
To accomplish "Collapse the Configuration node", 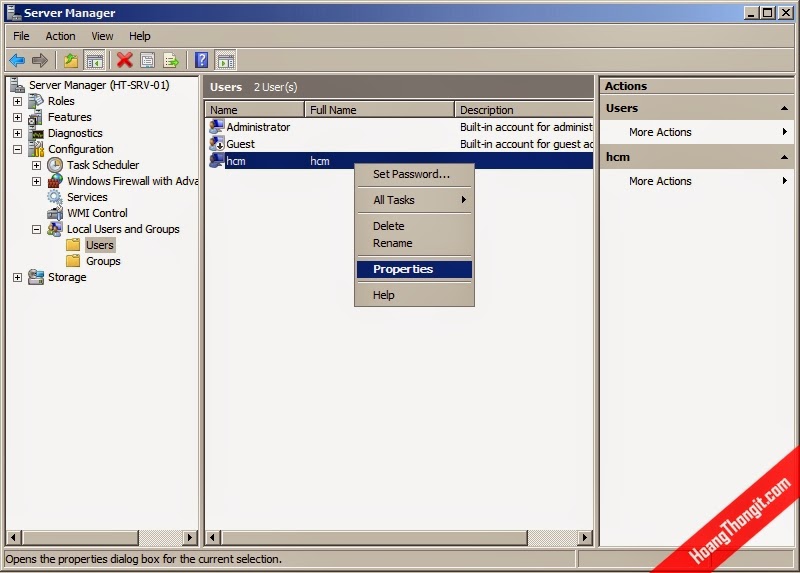I will tap(17, 149).
